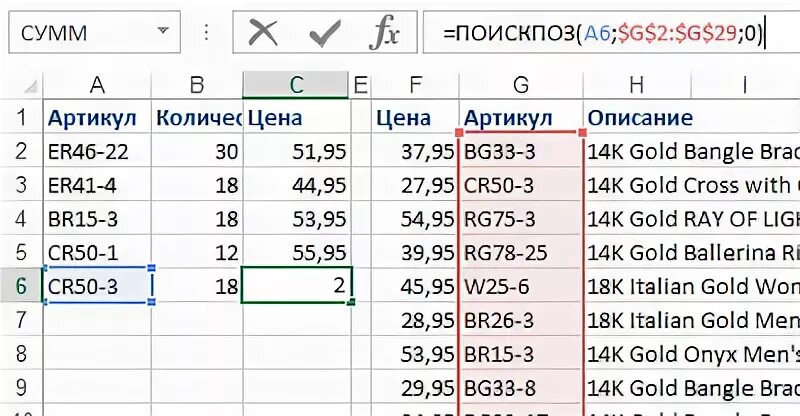Click the Артикул header in column G
The height and width of the screenshot is (416, 800).
pos(521,117)
